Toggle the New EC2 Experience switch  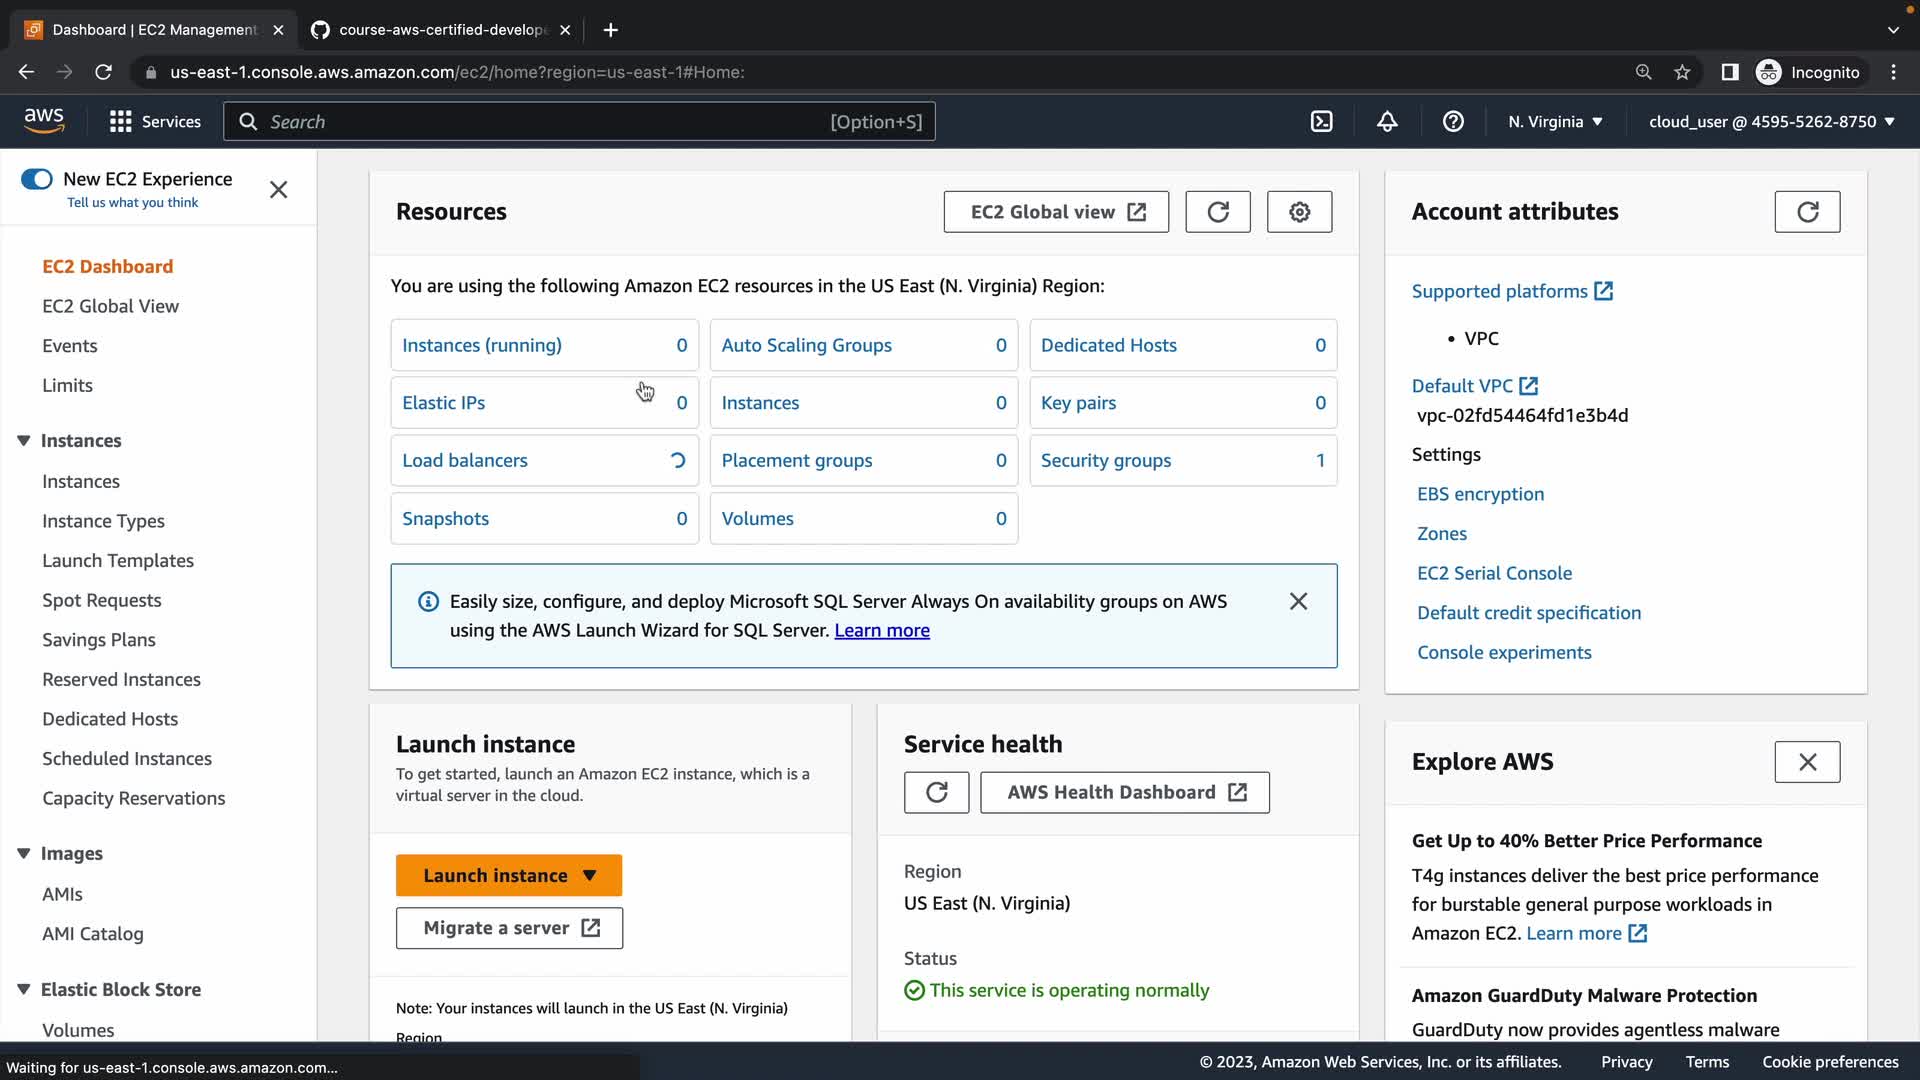(37, 179)
